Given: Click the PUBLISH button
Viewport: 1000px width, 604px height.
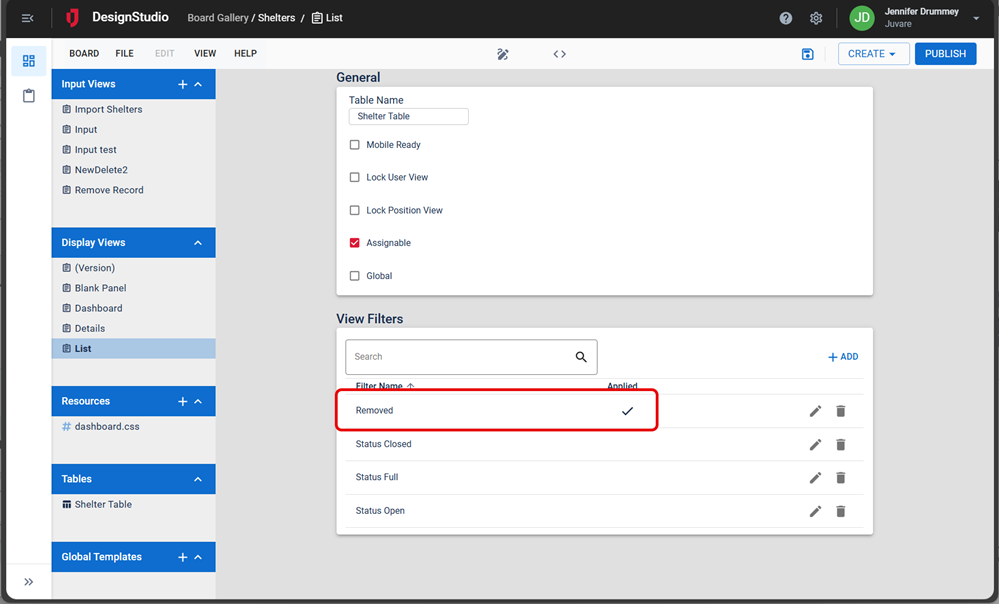Looking at the screenshot, I should point(945,54).
